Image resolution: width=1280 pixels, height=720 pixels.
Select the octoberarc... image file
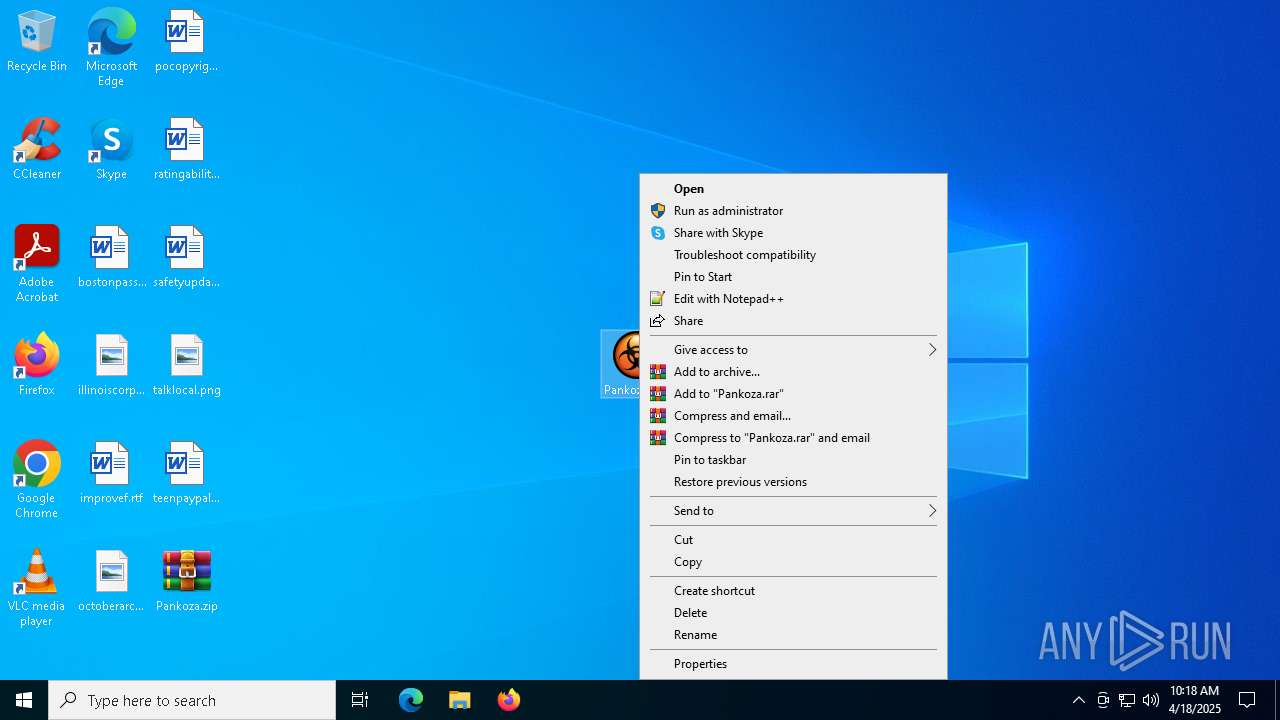[111, 582]
